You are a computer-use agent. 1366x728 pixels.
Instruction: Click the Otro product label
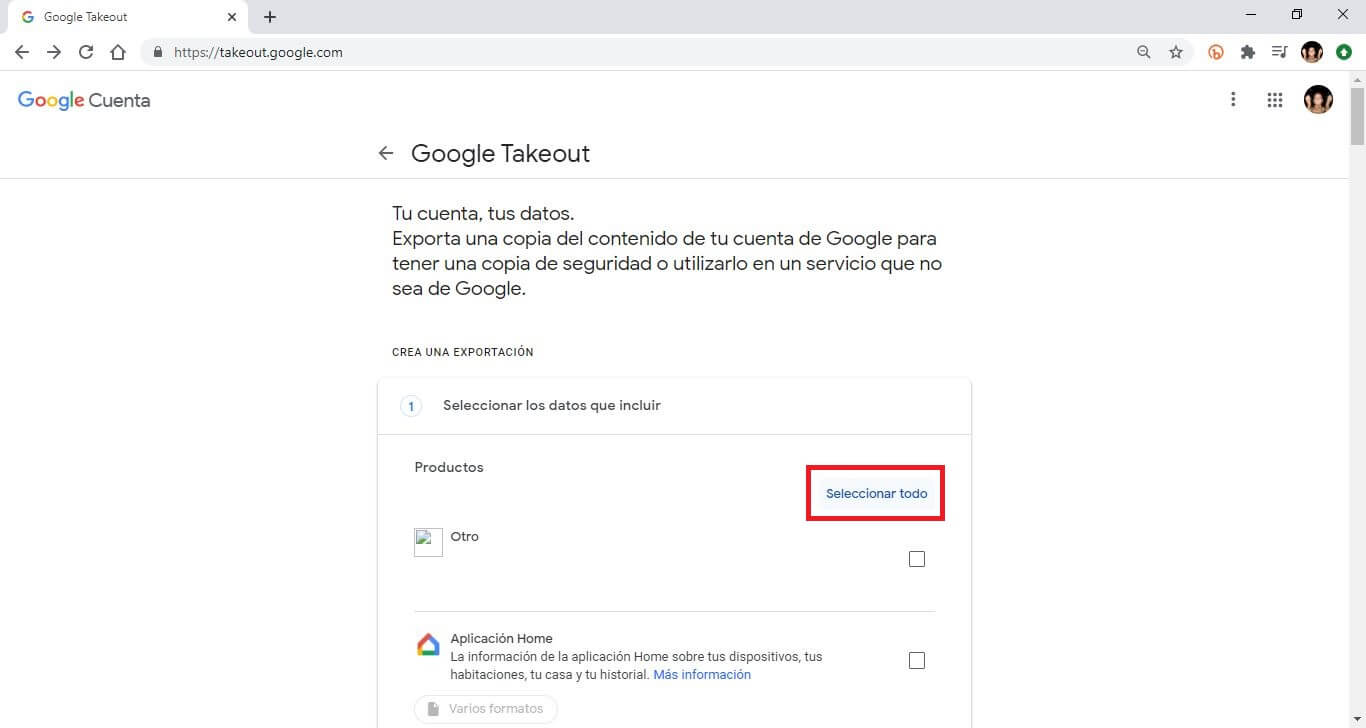(x=465, y=536)
